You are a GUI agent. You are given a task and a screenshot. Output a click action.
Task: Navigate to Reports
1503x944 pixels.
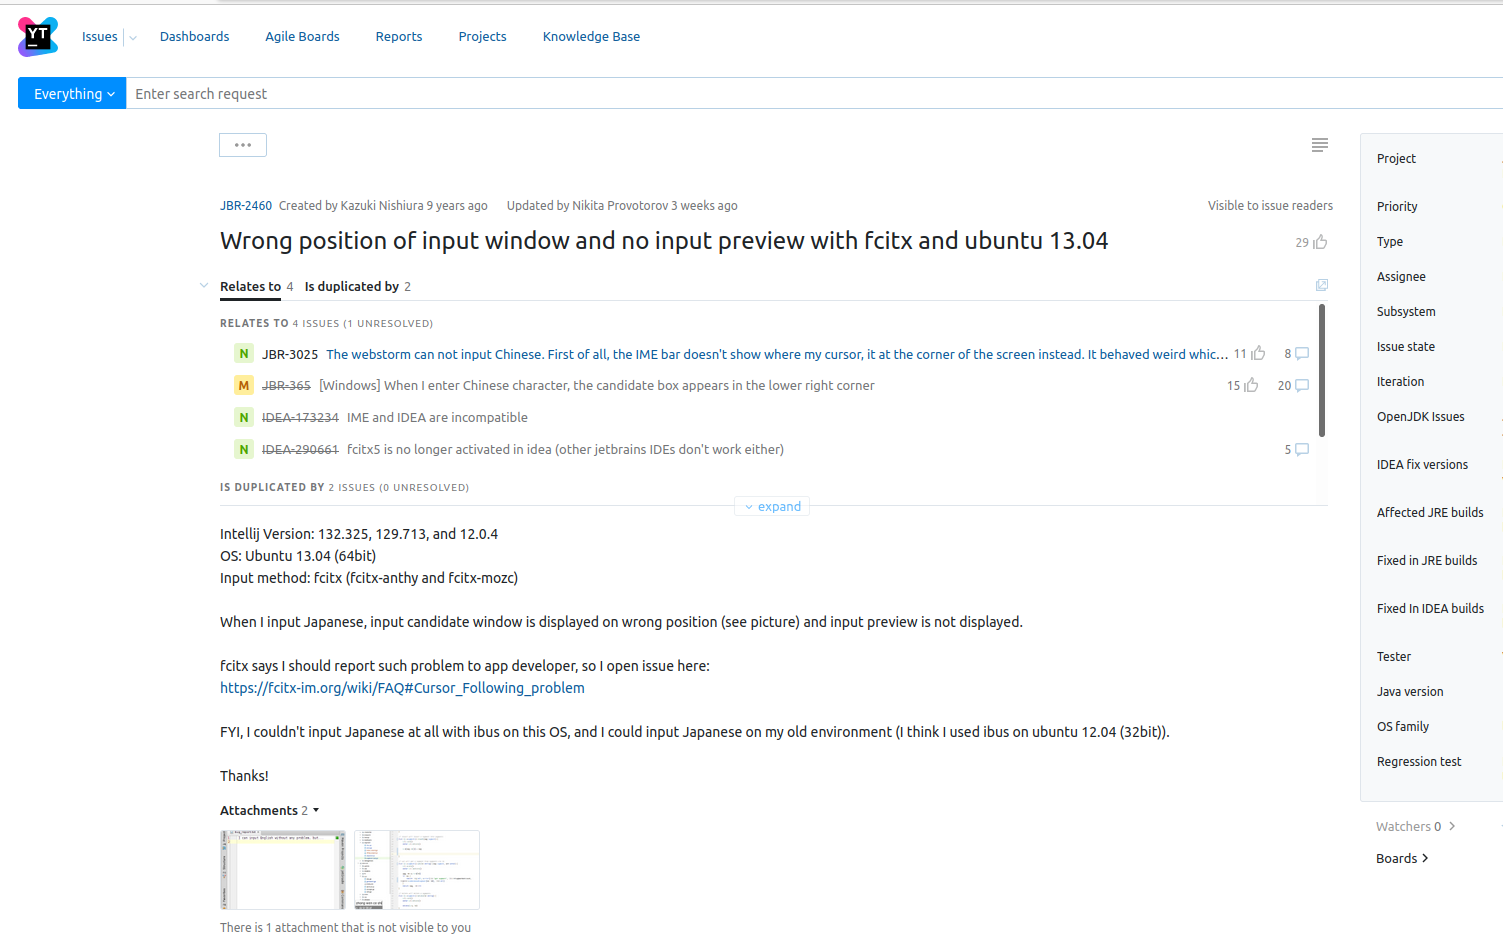click(399, 36)
